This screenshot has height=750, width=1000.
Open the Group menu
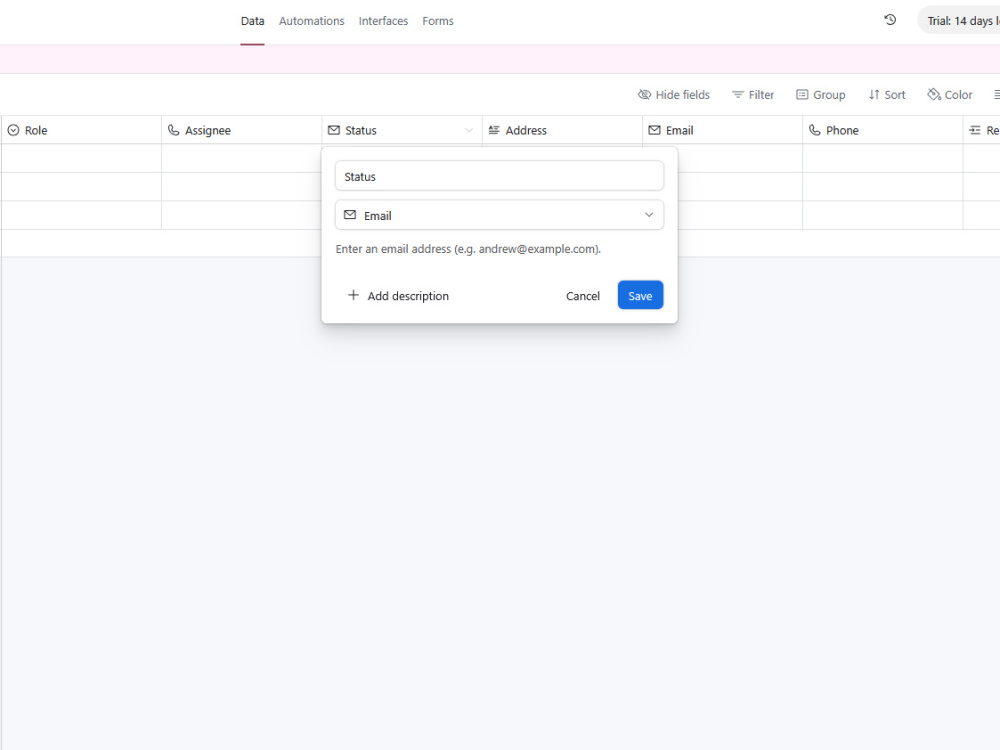[x=821, y=94]
